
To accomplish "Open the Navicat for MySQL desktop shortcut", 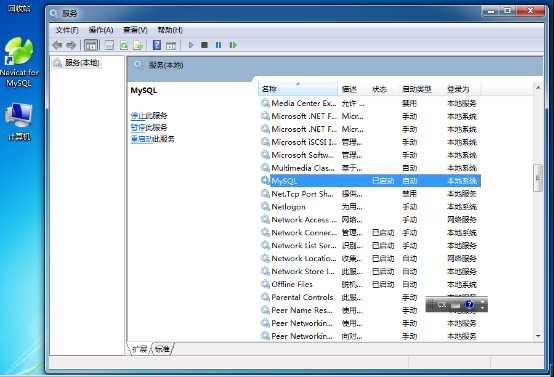I will tap(19, 63).
